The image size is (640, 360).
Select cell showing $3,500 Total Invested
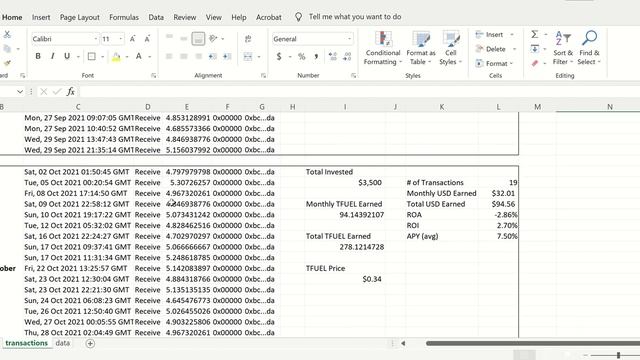[x=345, y=182]
